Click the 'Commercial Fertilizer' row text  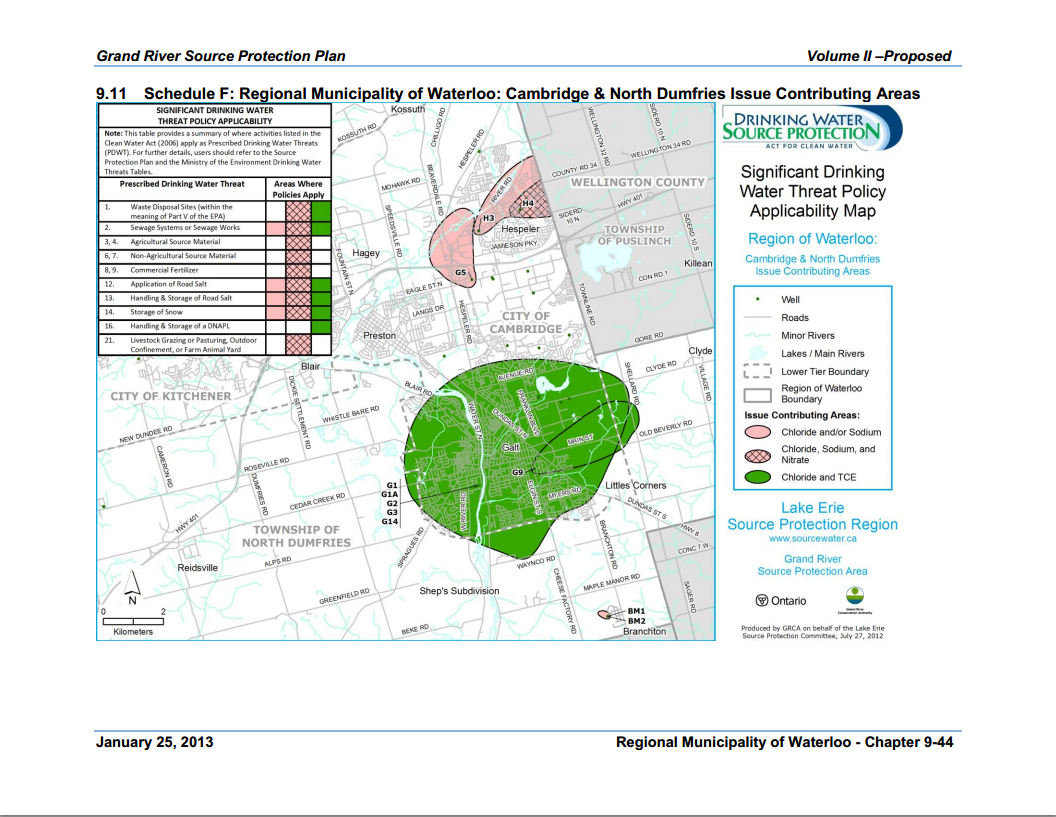tap(164, 270)
